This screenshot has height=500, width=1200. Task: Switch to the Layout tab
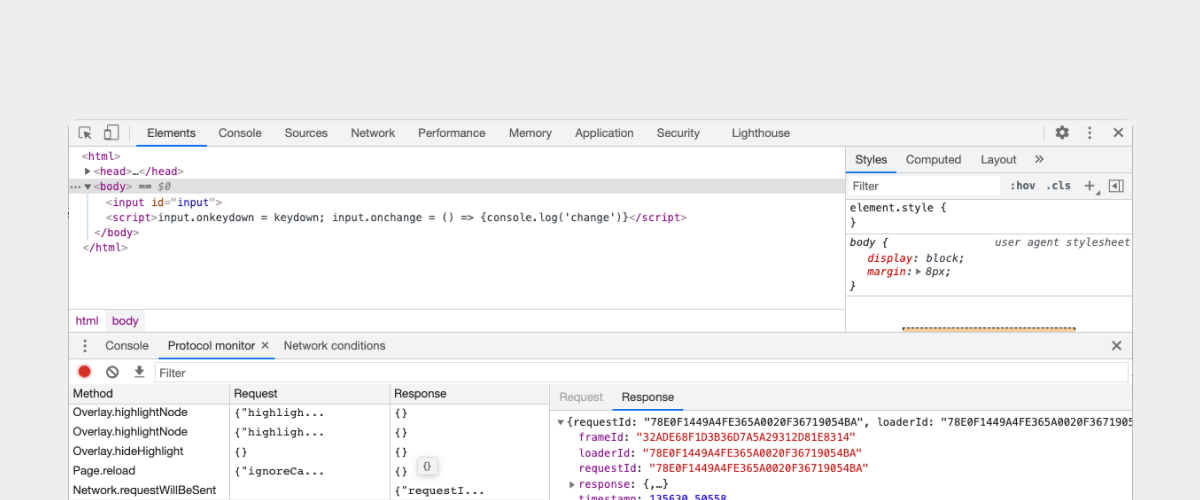coord(998,159)
